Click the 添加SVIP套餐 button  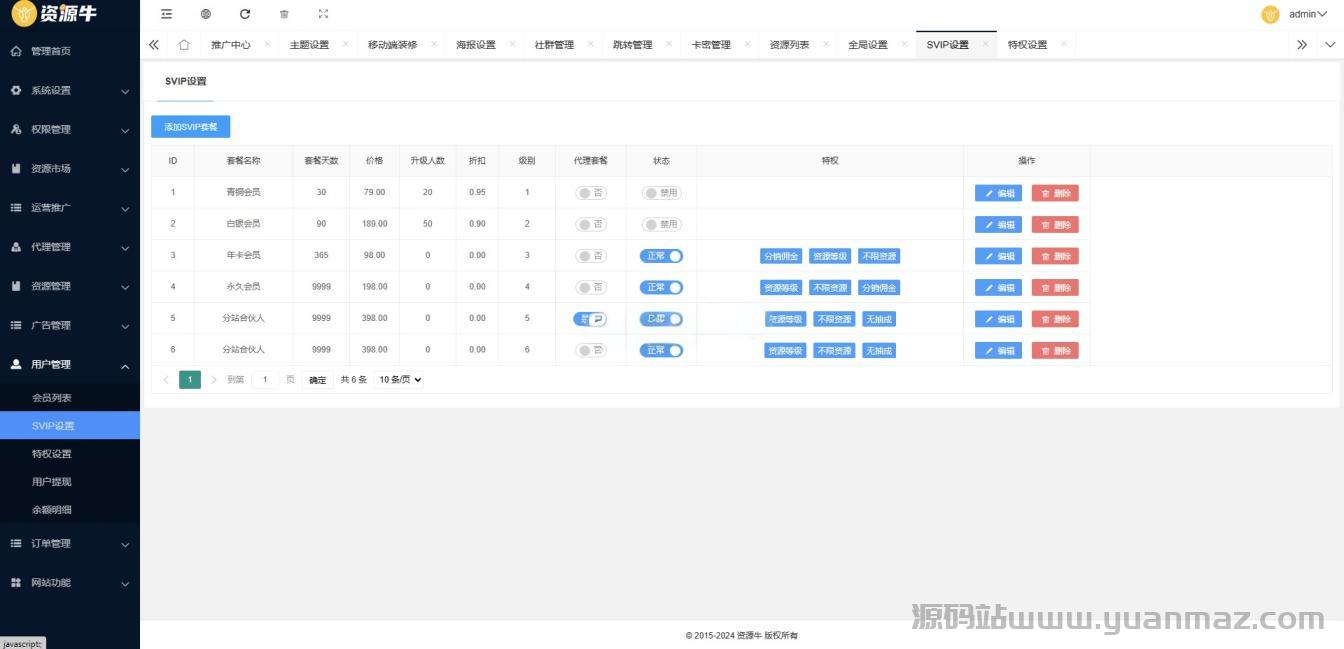pos(190,127)
